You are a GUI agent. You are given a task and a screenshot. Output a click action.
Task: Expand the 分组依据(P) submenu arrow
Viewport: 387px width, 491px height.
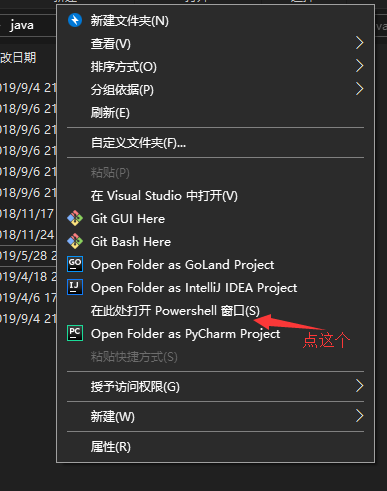(x=359, y=89)
